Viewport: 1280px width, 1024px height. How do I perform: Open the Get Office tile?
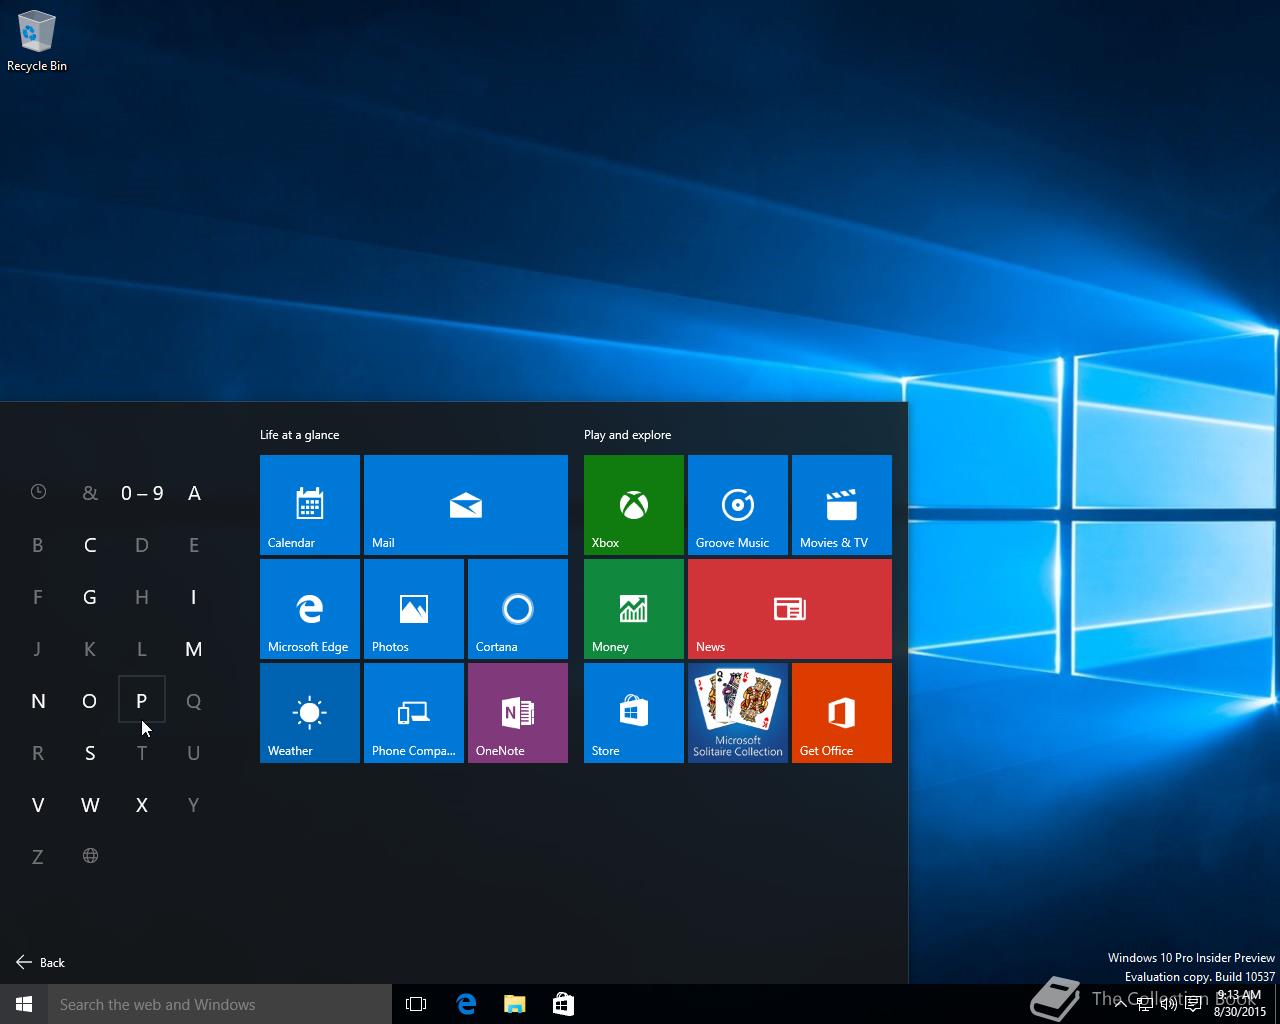(842, 713)
